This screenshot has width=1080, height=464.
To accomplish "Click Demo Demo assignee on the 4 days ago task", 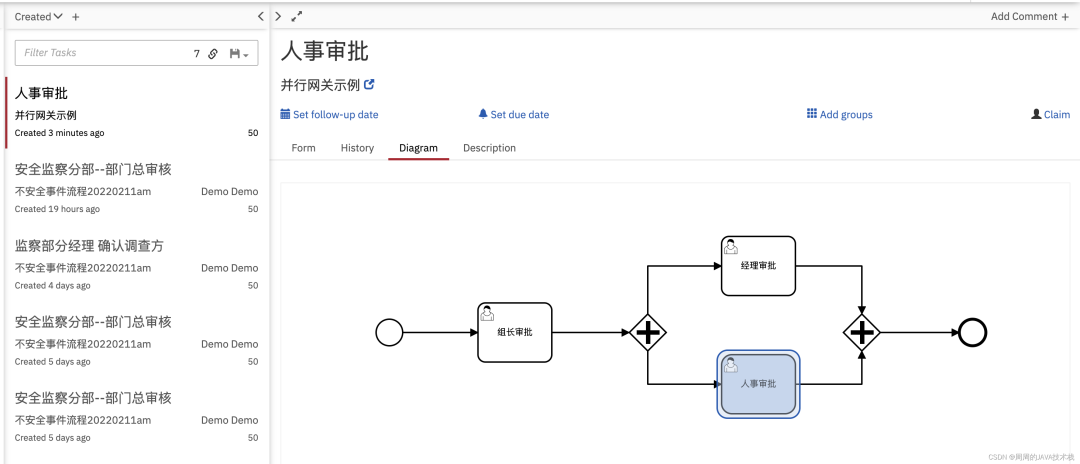I will (229, 268).
